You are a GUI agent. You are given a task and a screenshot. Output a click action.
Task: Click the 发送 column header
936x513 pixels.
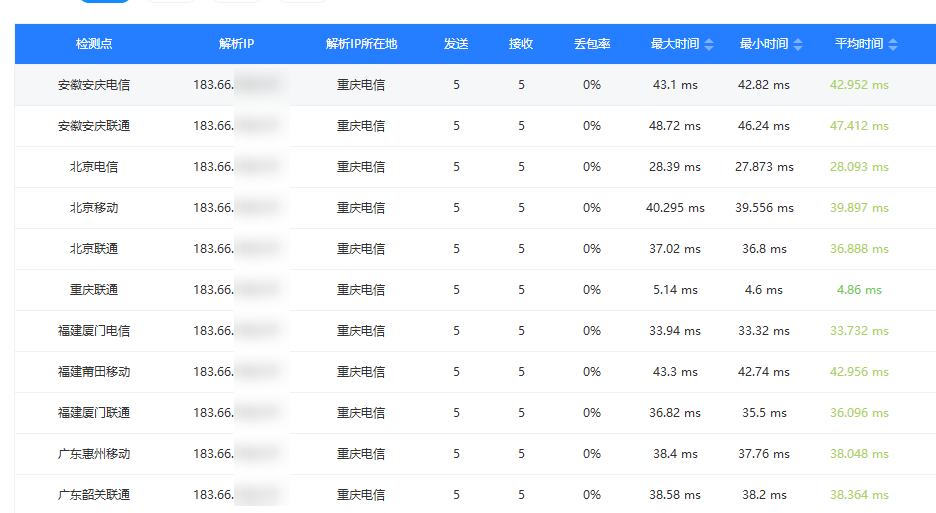pyautogui.click(x=456, y=44)
